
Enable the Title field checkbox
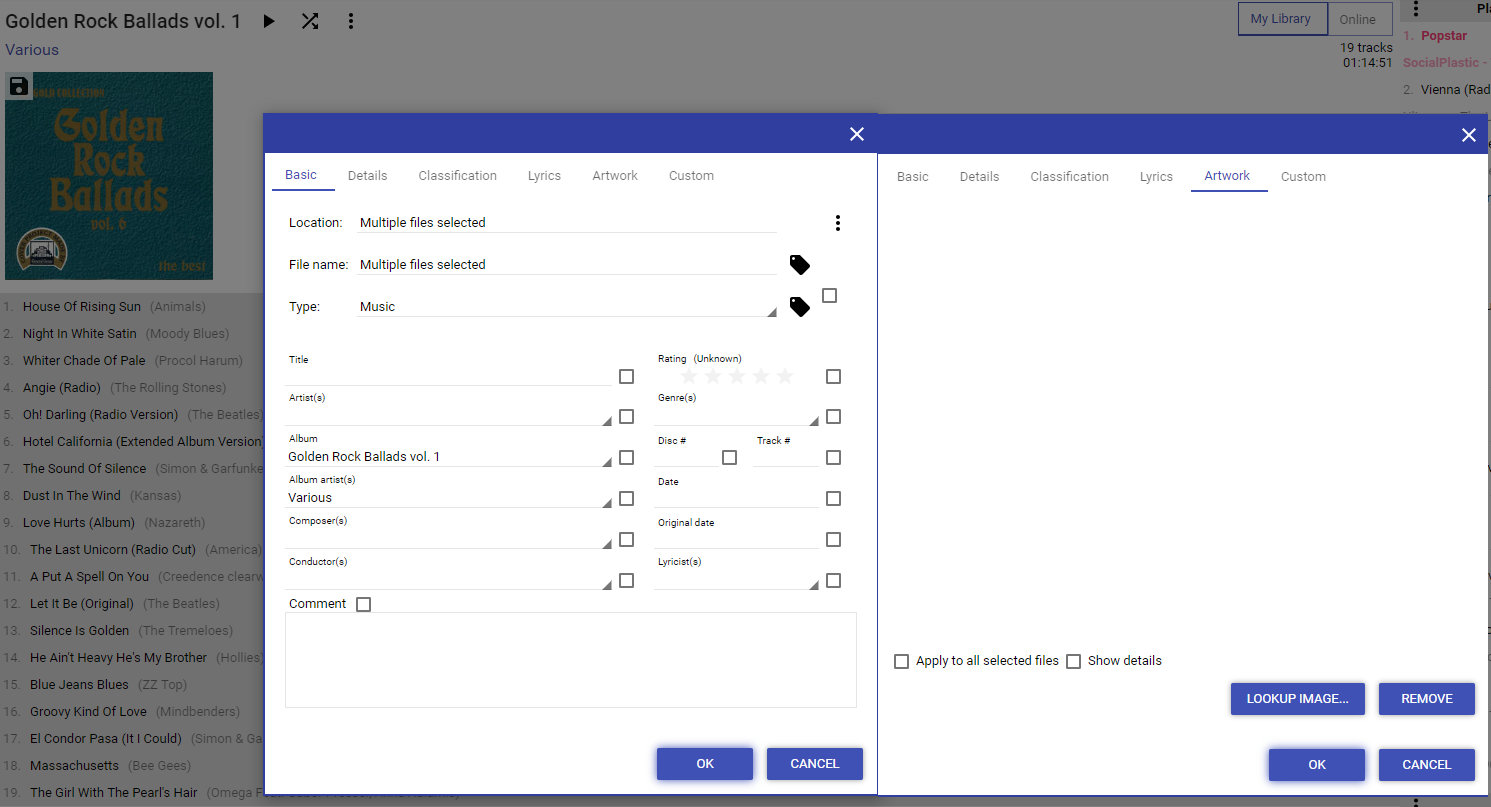(626, 376)
